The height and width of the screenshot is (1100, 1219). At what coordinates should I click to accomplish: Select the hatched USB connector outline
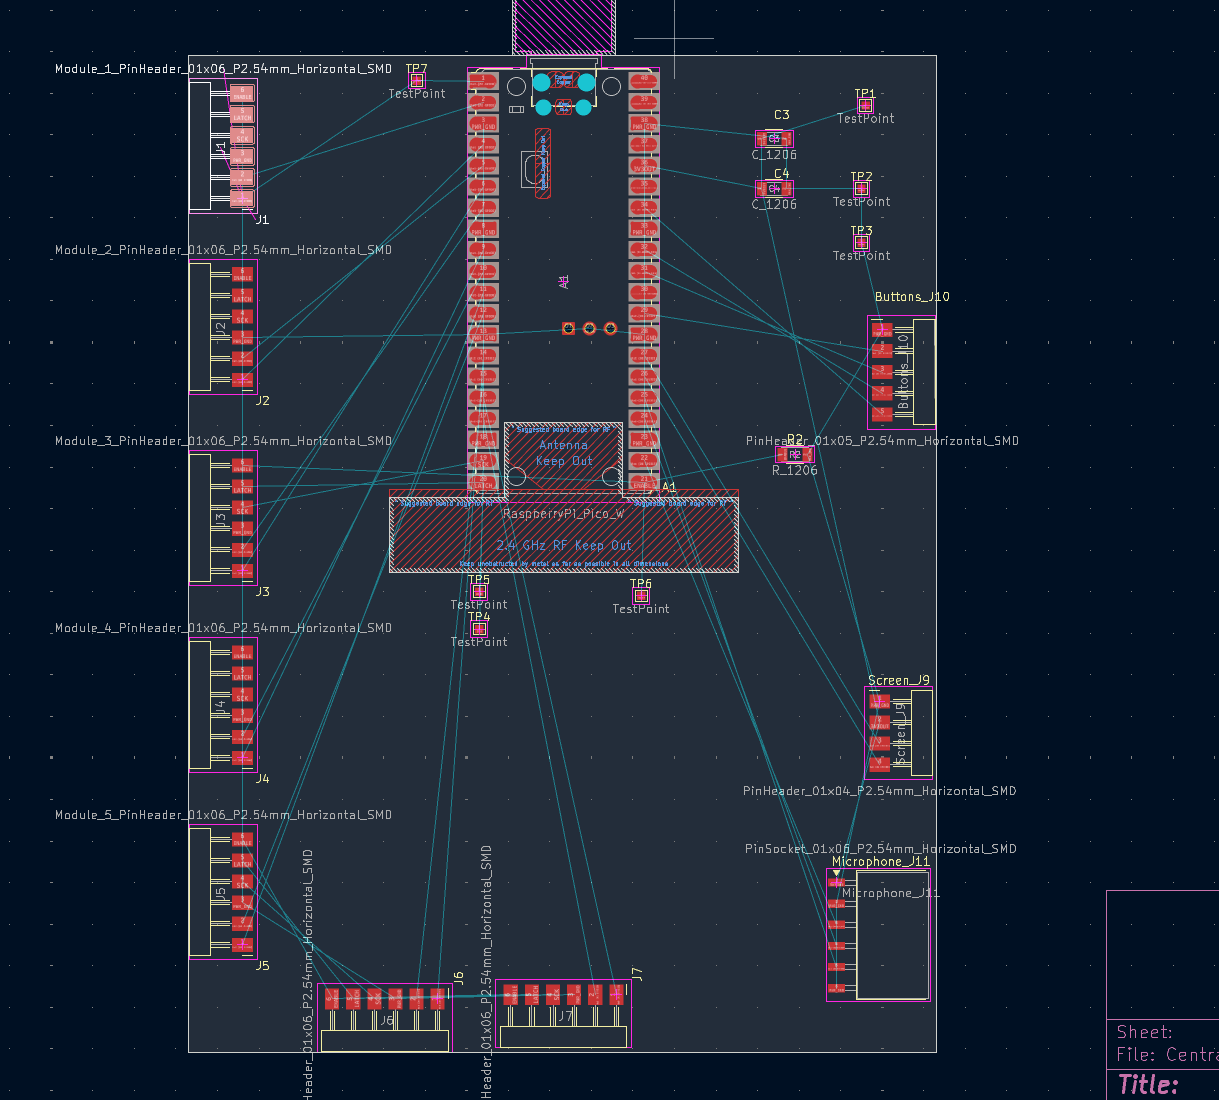(x=564, y=26)
